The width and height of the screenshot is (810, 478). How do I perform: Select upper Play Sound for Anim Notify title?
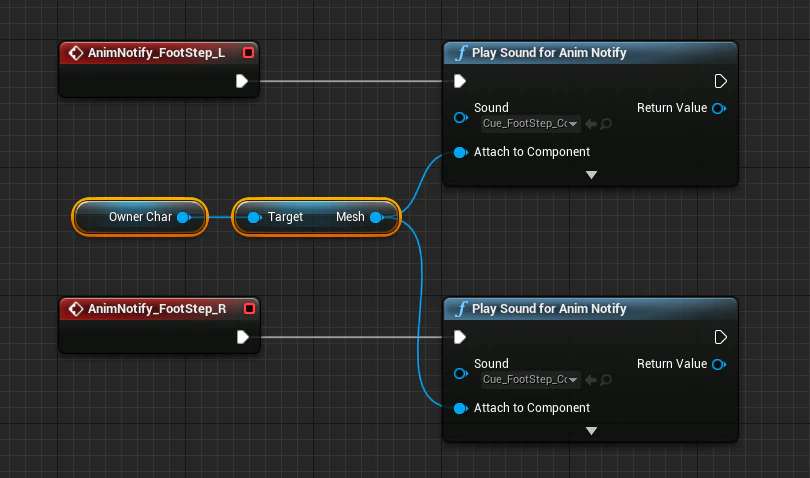[549, 53]
